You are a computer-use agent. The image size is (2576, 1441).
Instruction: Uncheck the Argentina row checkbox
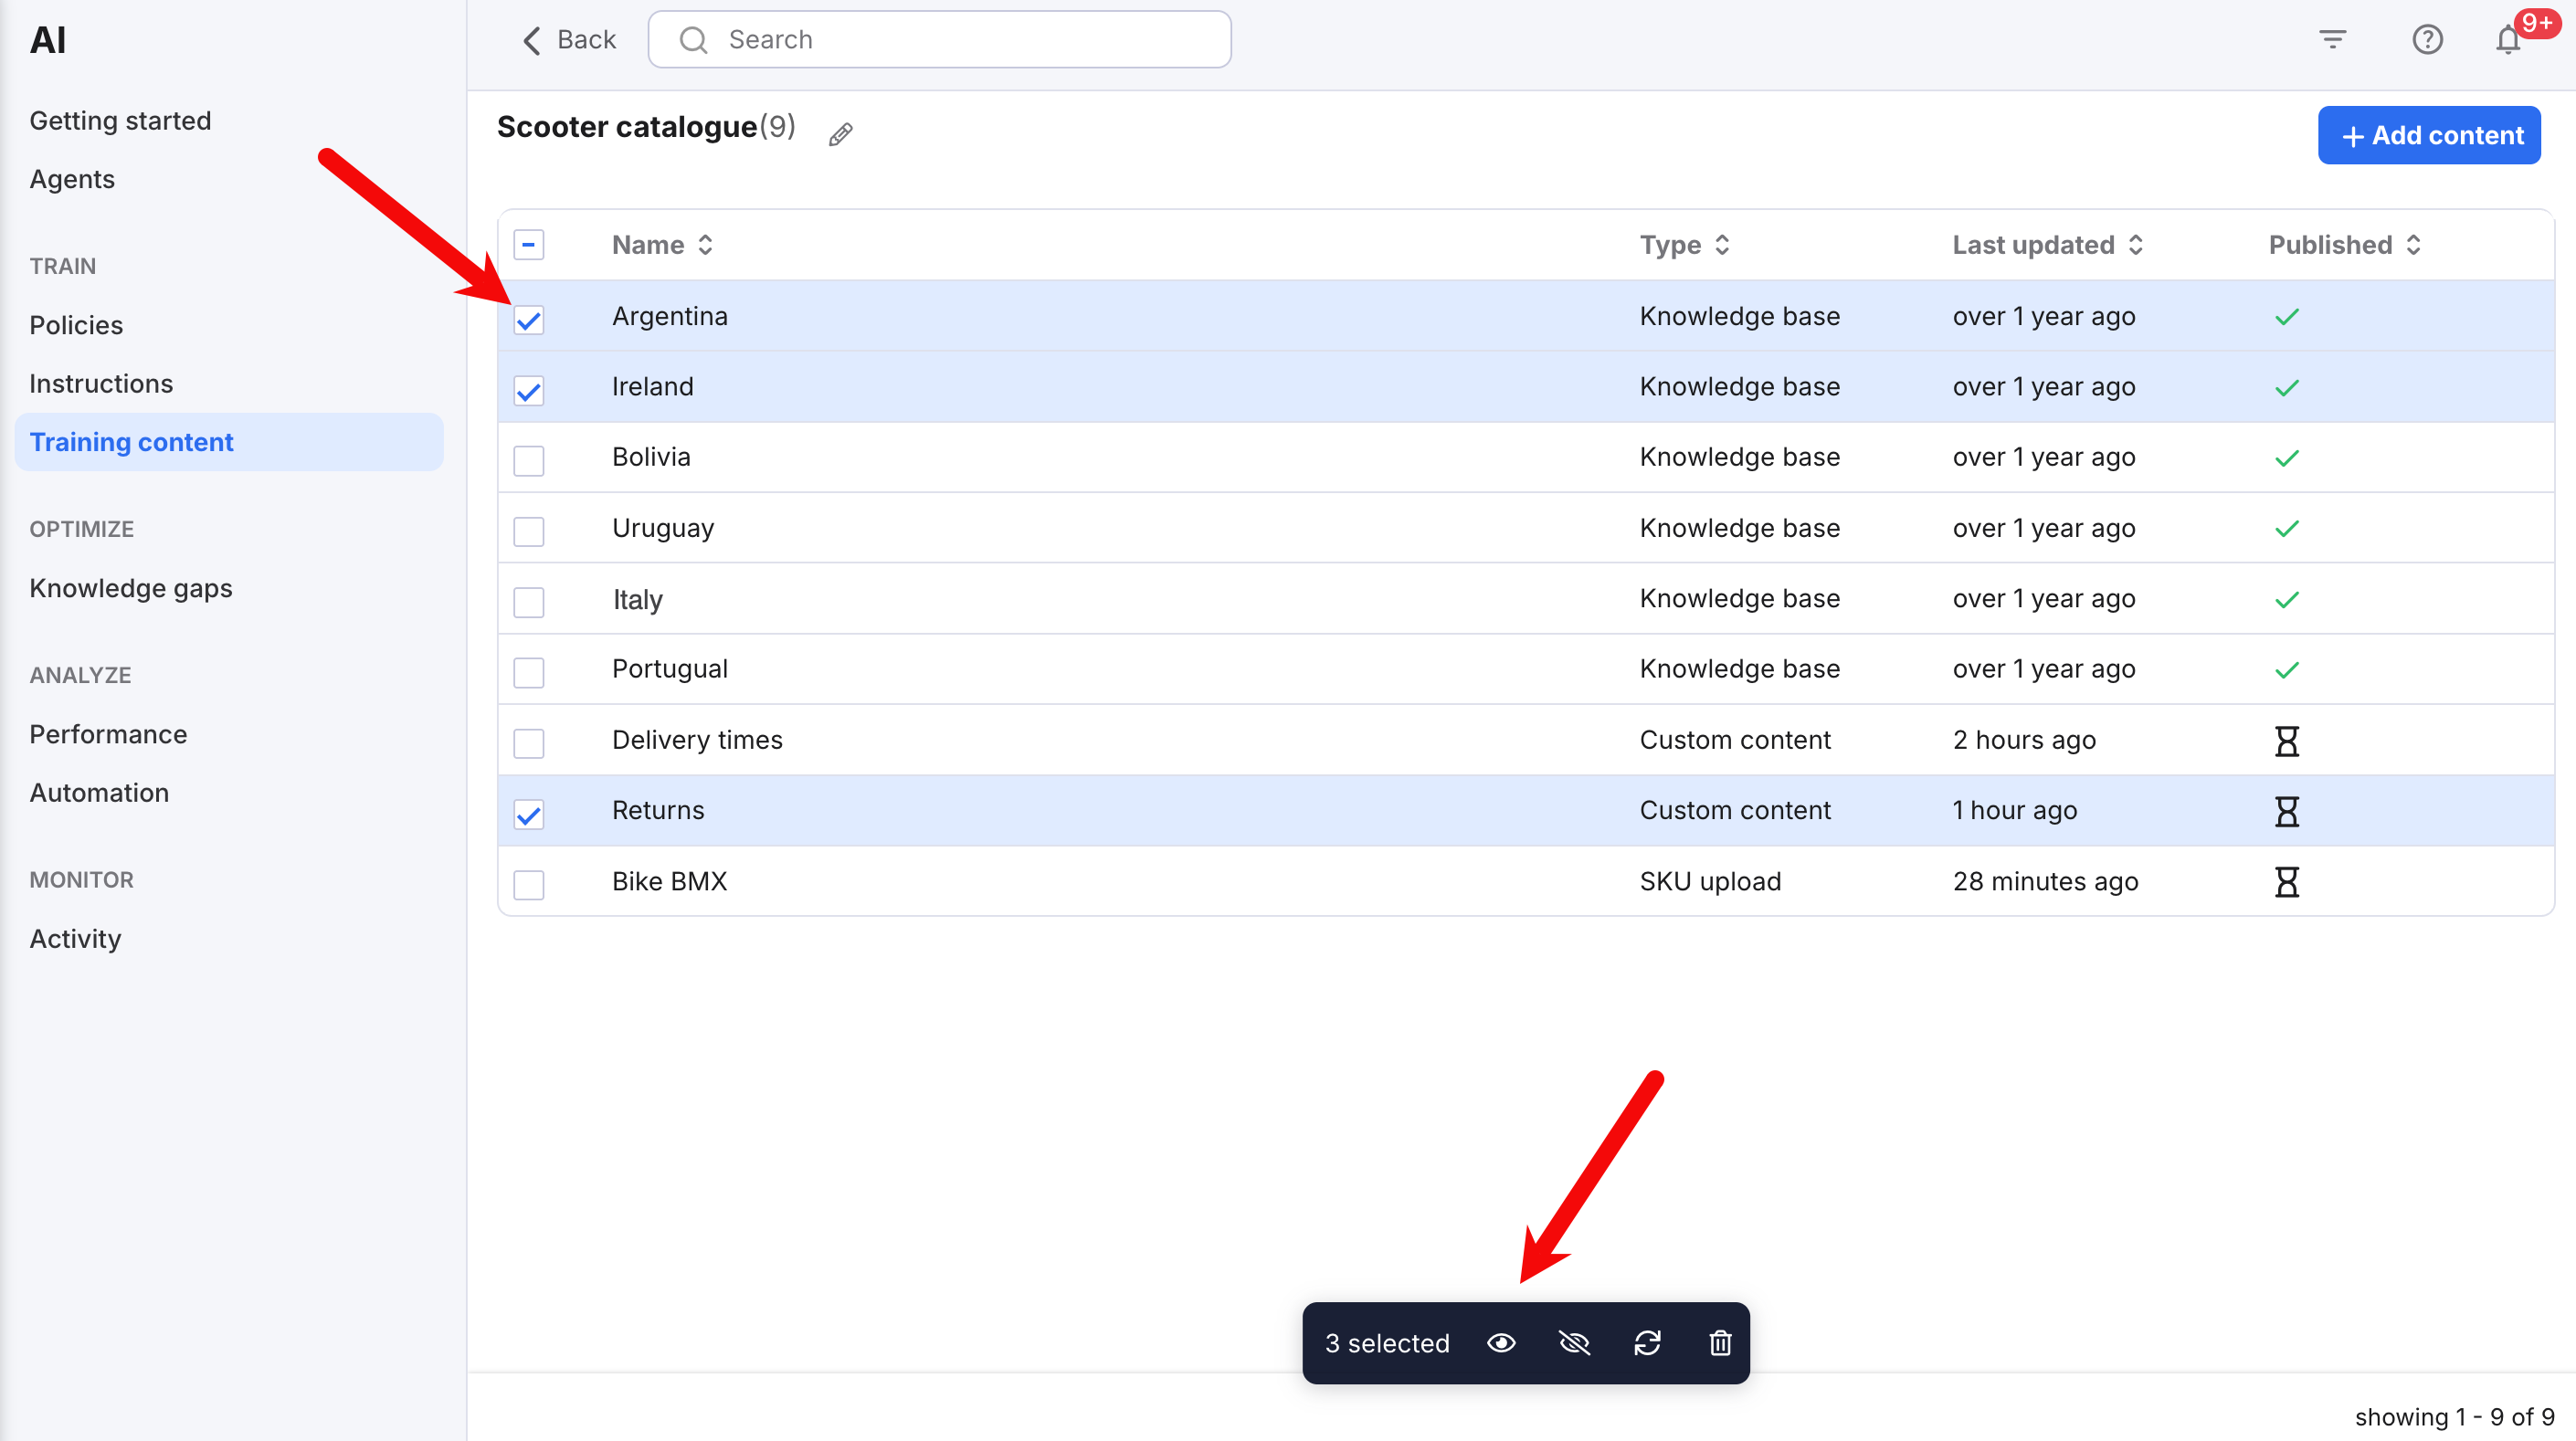click(529, 320)
